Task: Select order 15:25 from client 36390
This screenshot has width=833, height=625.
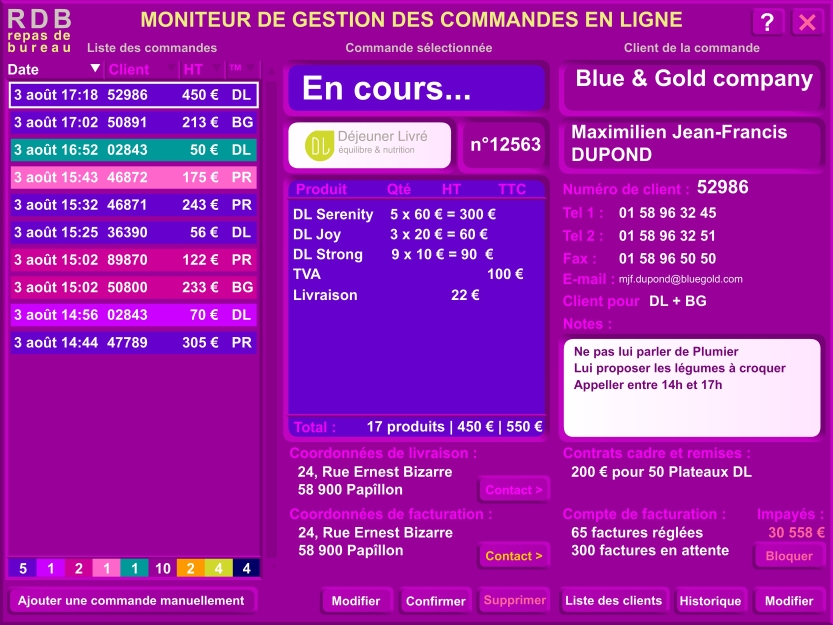Action: (134, 232)
